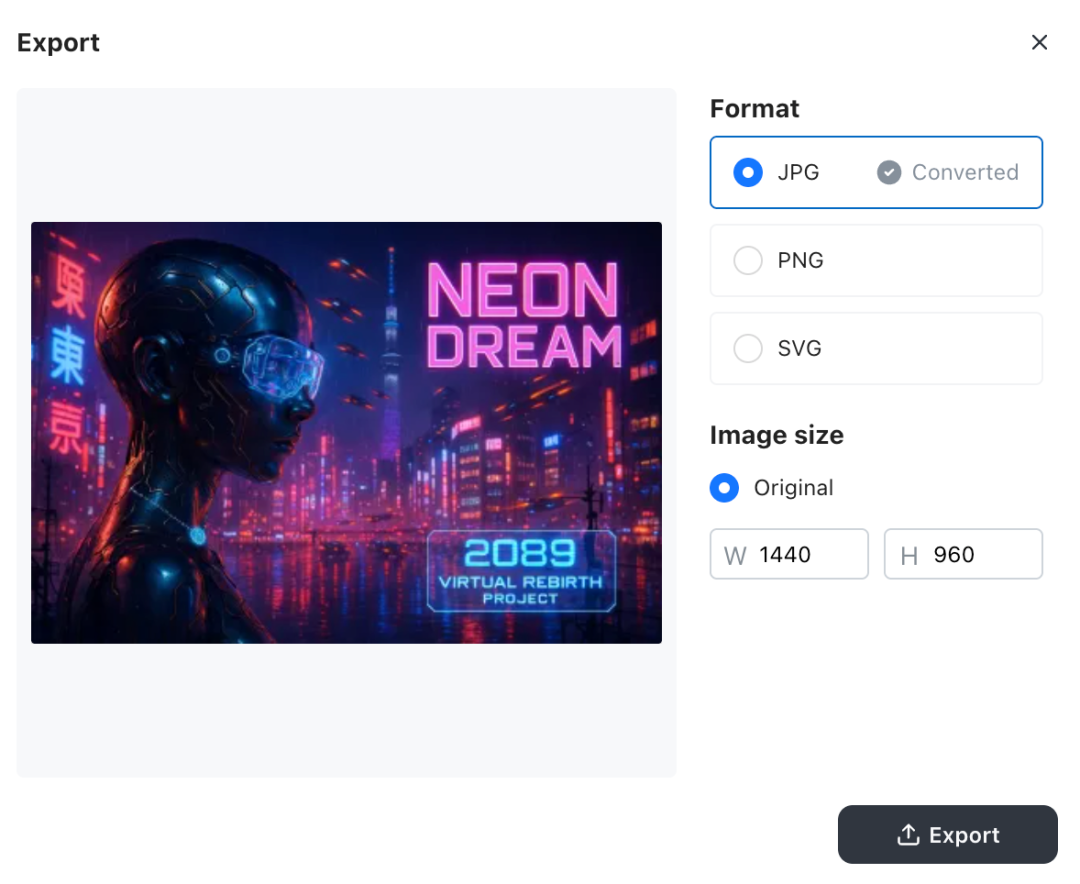The width and height of the screenshot is (1080, 884).
Task: Click the W prefix in the width box
Action: pyautogui.click(x=735, y=555)
